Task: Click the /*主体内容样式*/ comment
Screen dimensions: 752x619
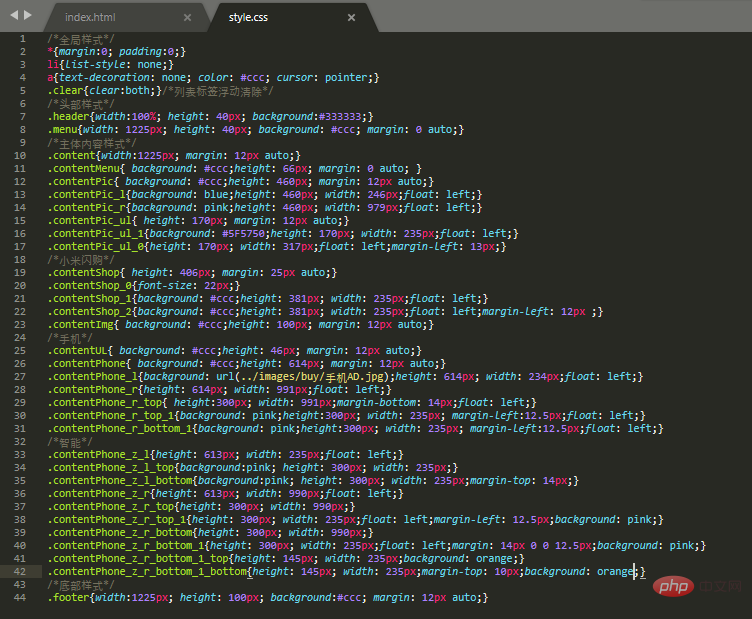Action: pos(92,143)
